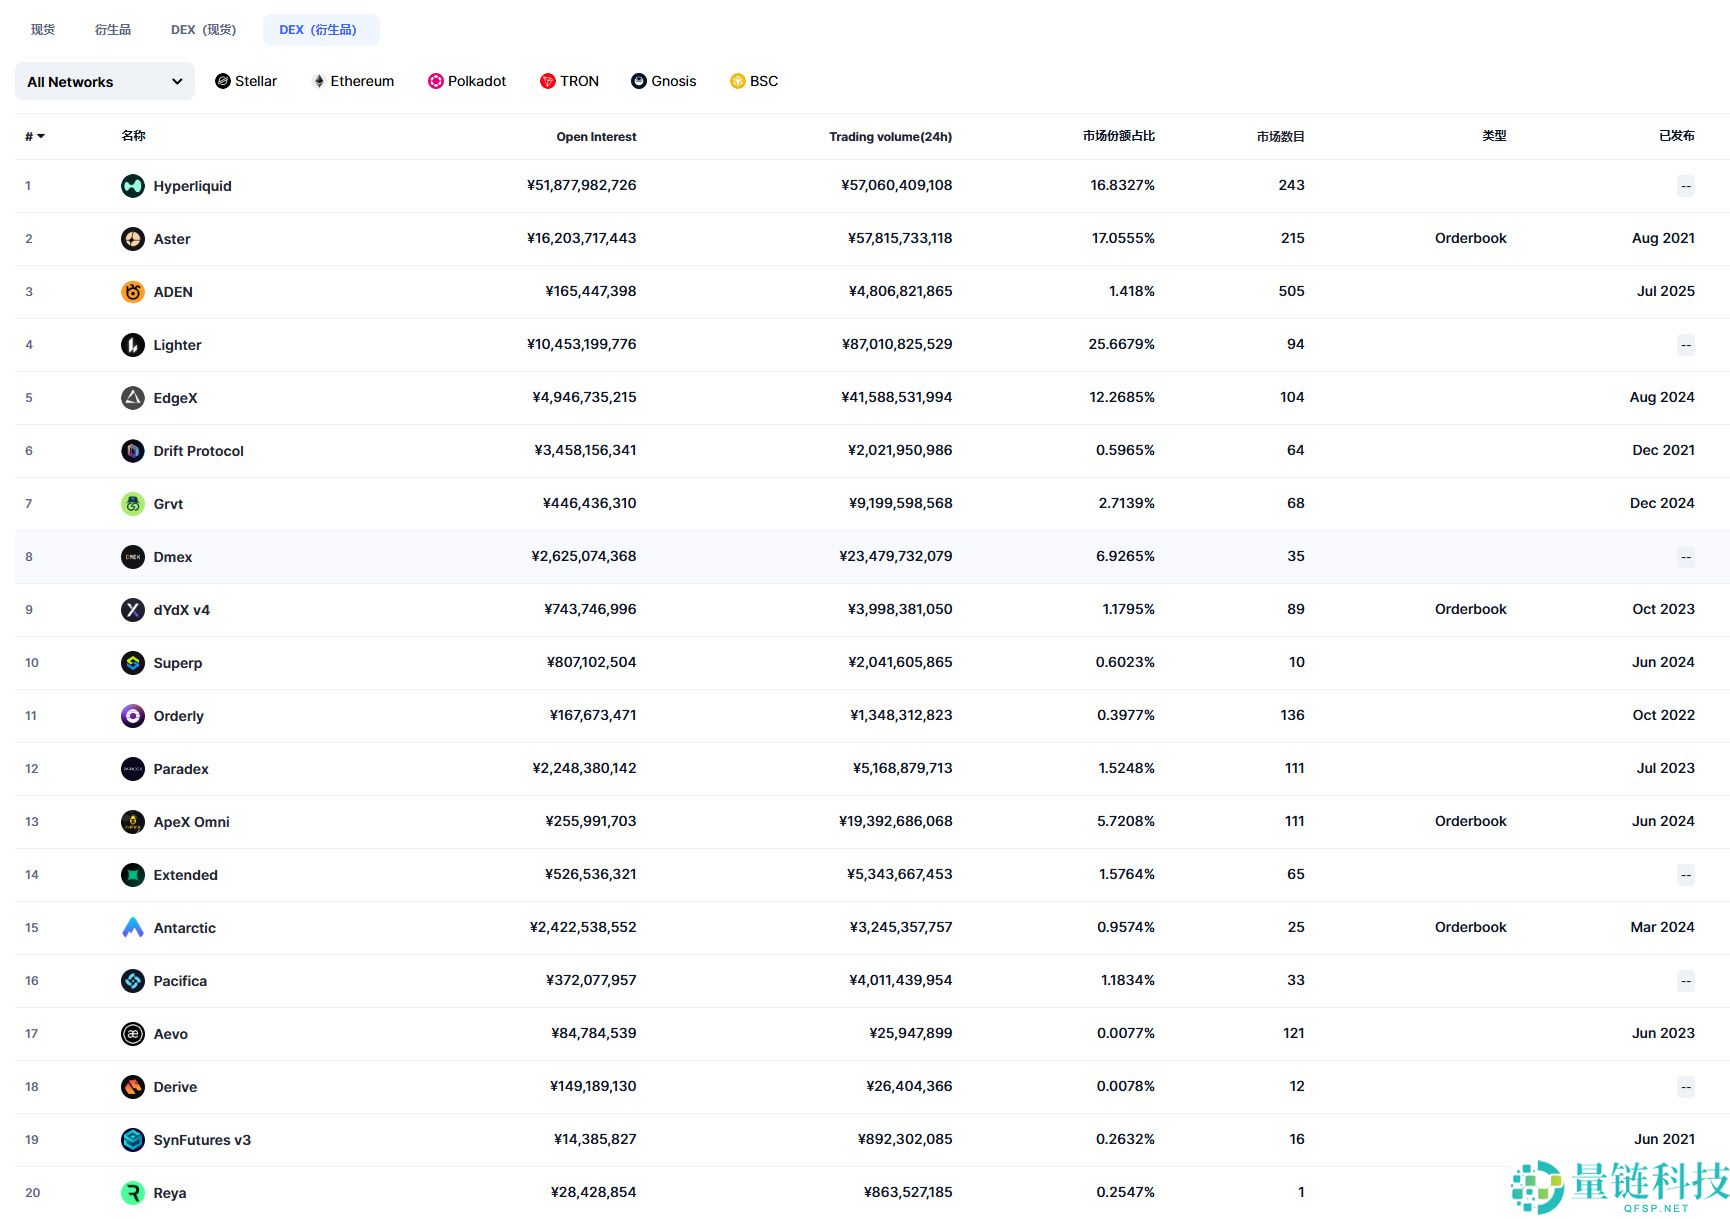Switch to the DEX (现货) tab
This screenshot has height=1219, width=1730.
(204, 30)
